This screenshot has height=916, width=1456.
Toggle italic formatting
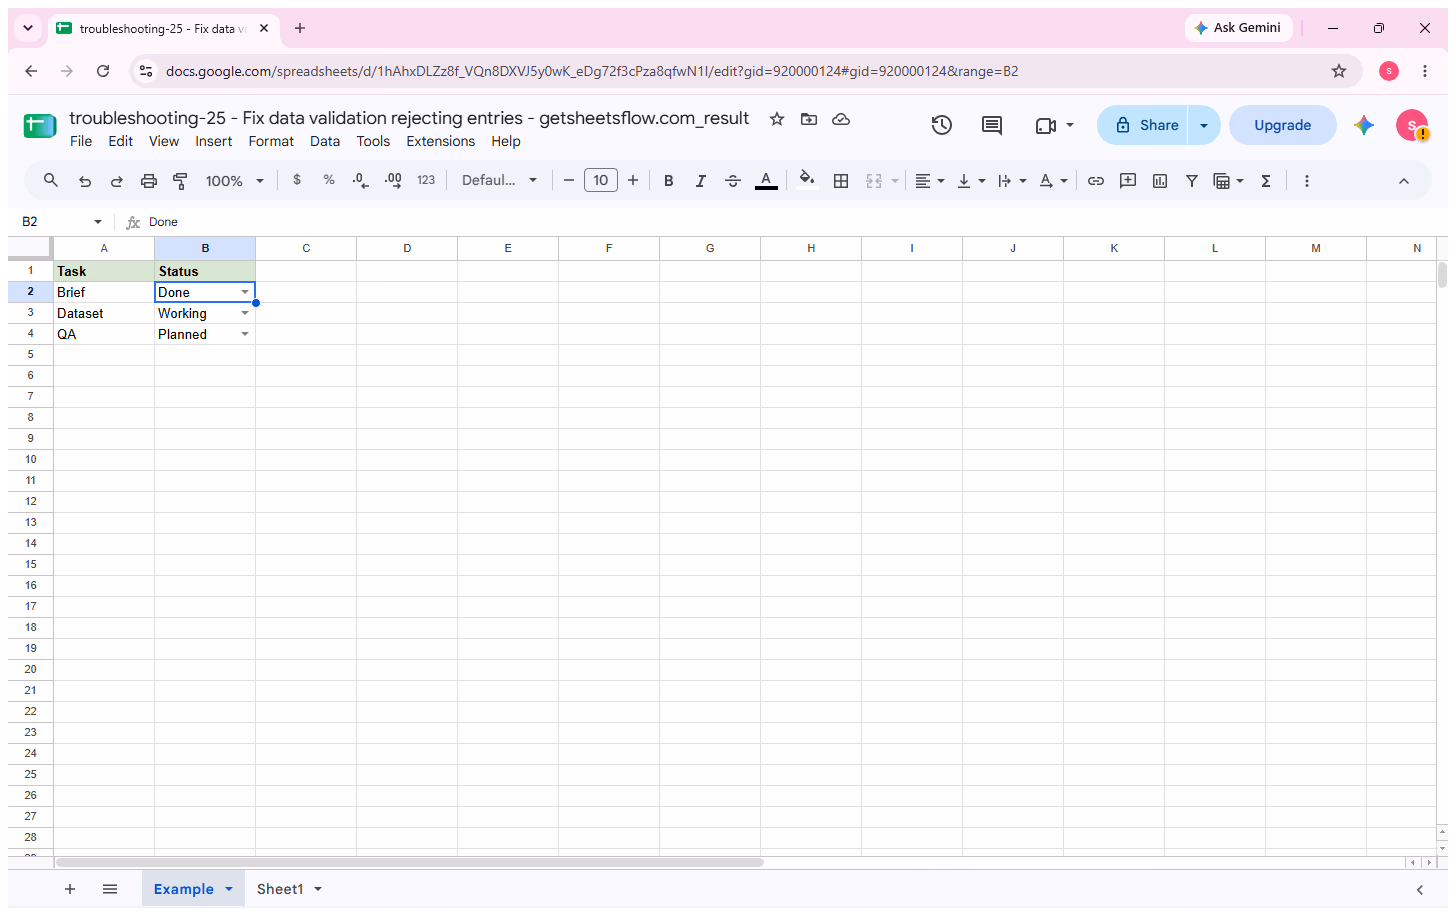701,181
